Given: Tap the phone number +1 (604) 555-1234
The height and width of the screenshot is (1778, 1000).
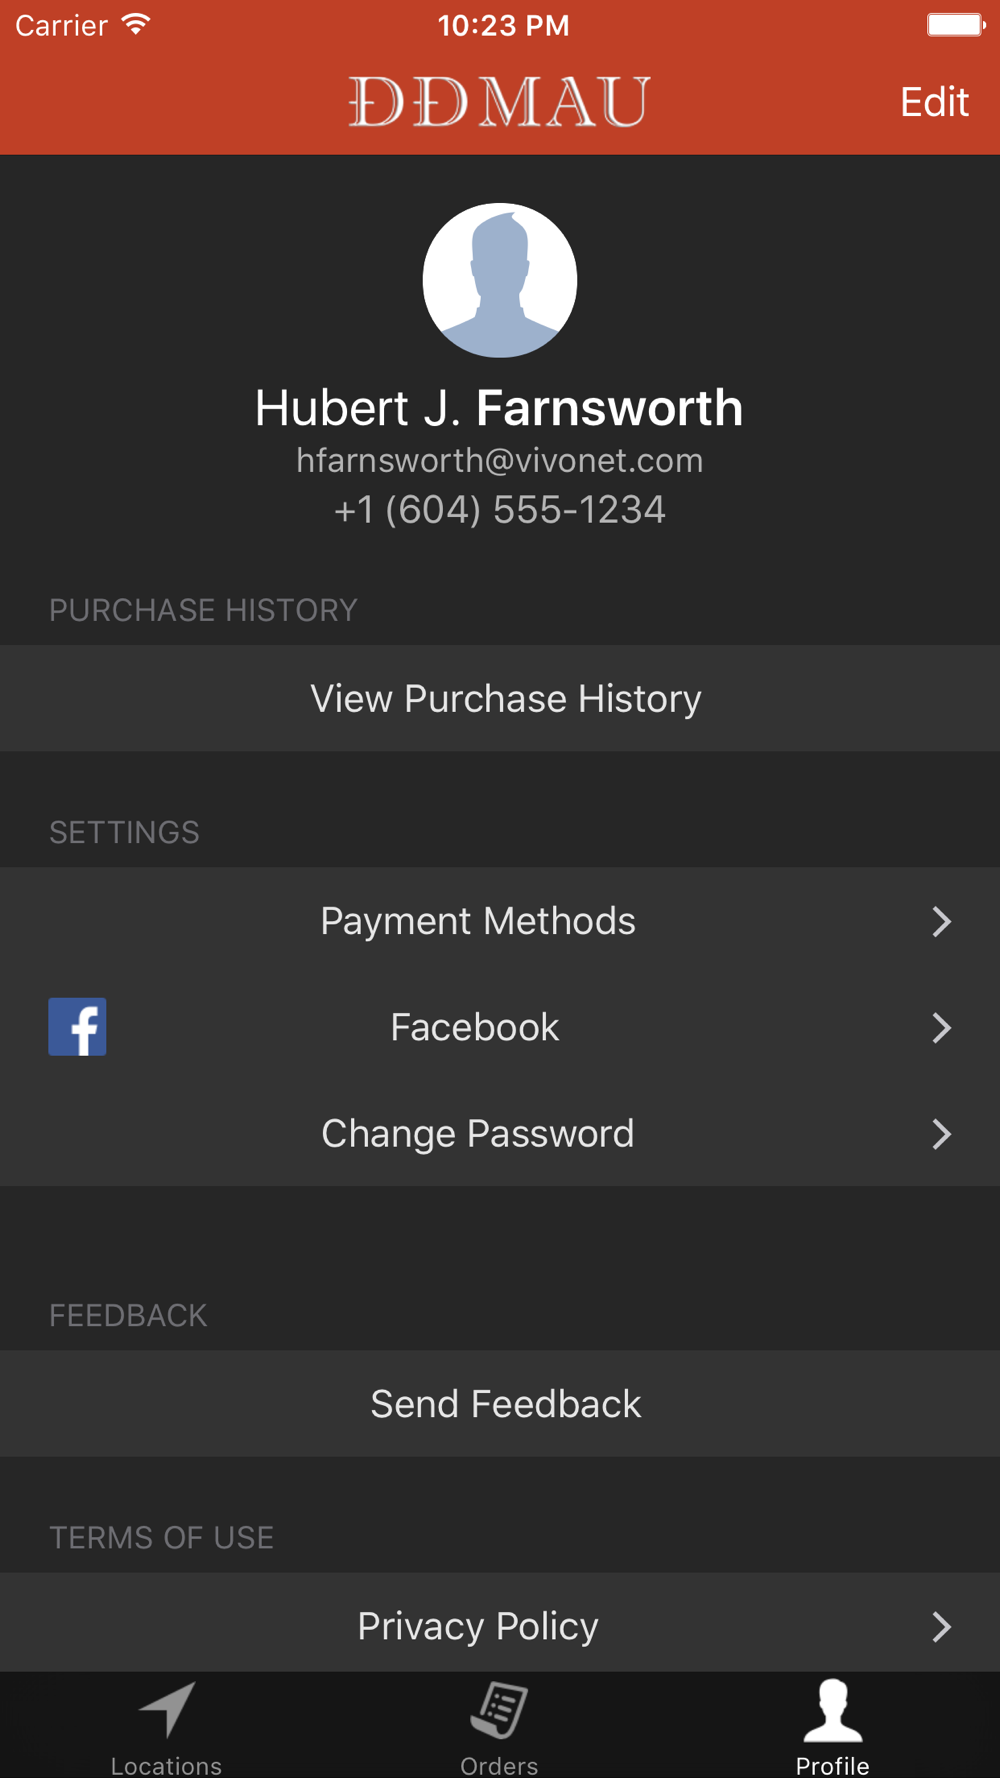Looking at the screenshot, I should pyautogui.click(x=500, y=510).
